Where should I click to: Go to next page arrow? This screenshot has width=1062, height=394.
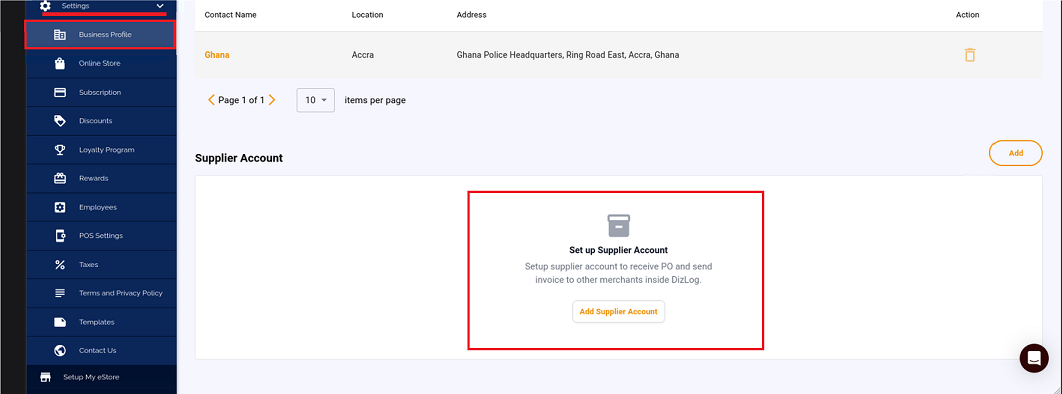coord(272,100)
